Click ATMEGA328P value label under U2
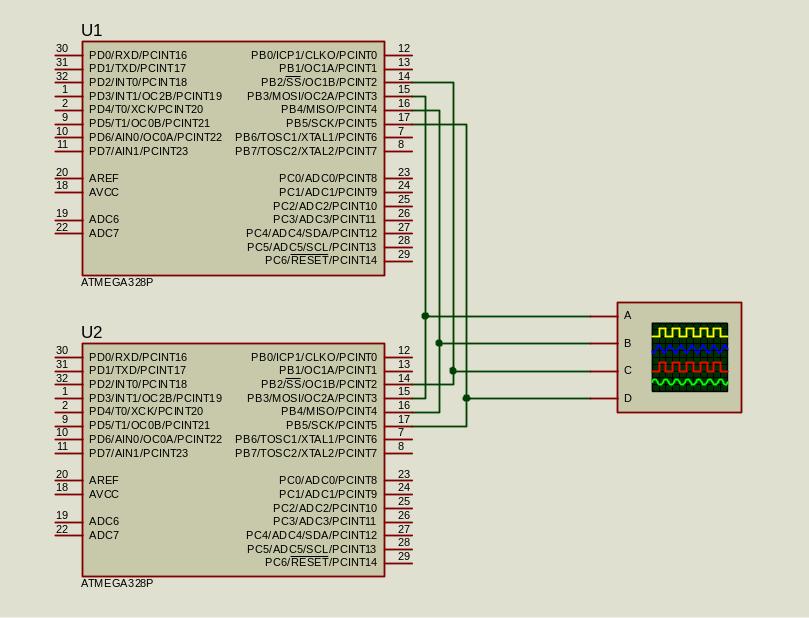This screenshot has width=809, height=618. coord(117,583)
